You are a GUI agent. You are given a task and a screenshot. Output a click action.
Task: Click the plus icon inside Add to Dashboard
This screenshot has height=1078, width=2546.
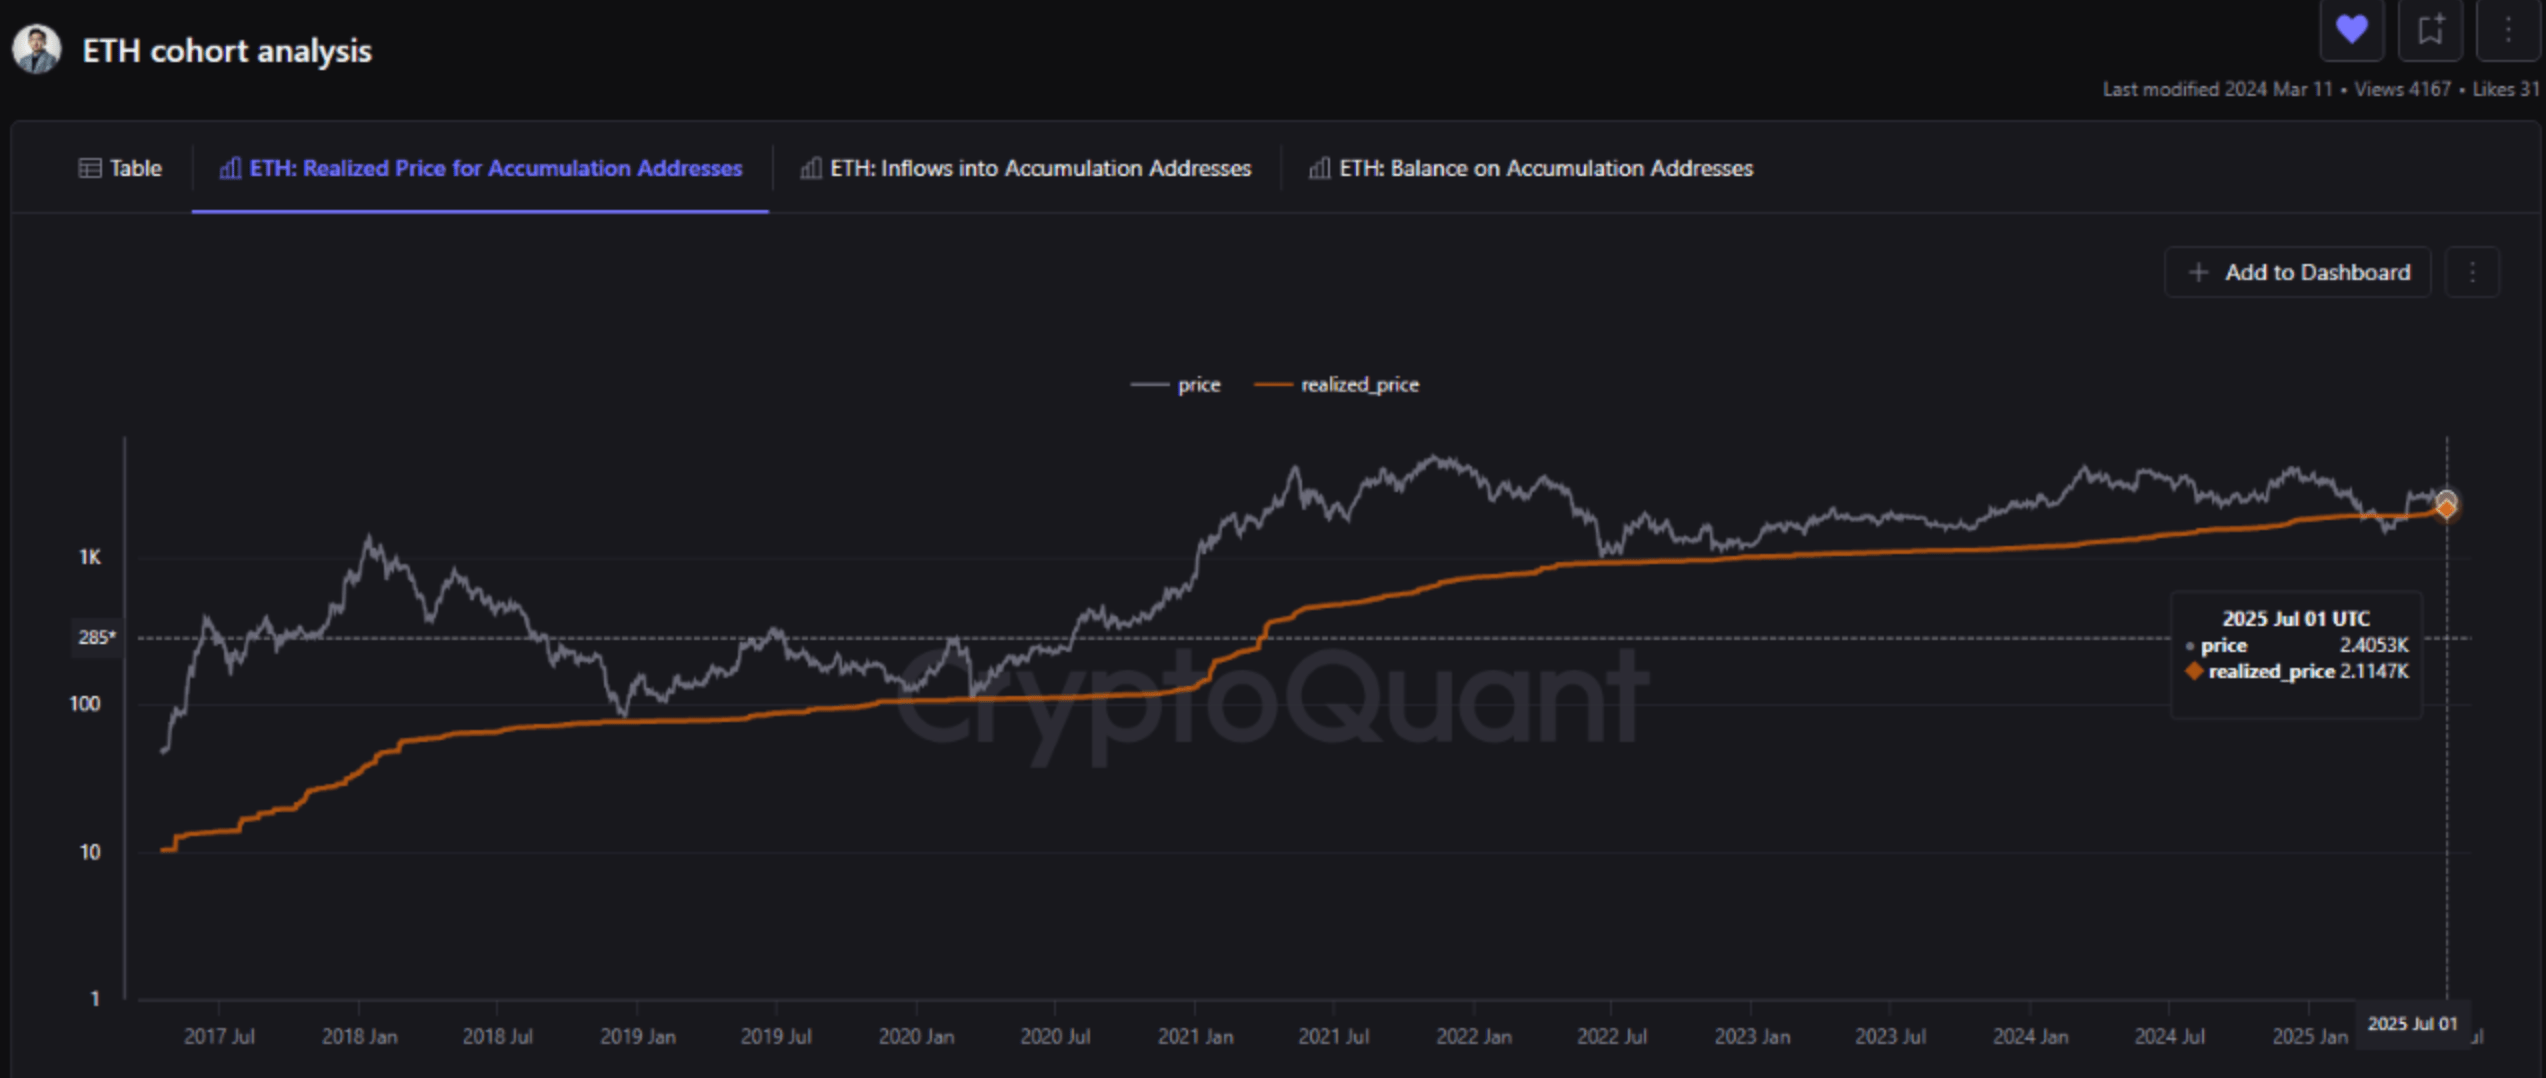coord(2196,272)
